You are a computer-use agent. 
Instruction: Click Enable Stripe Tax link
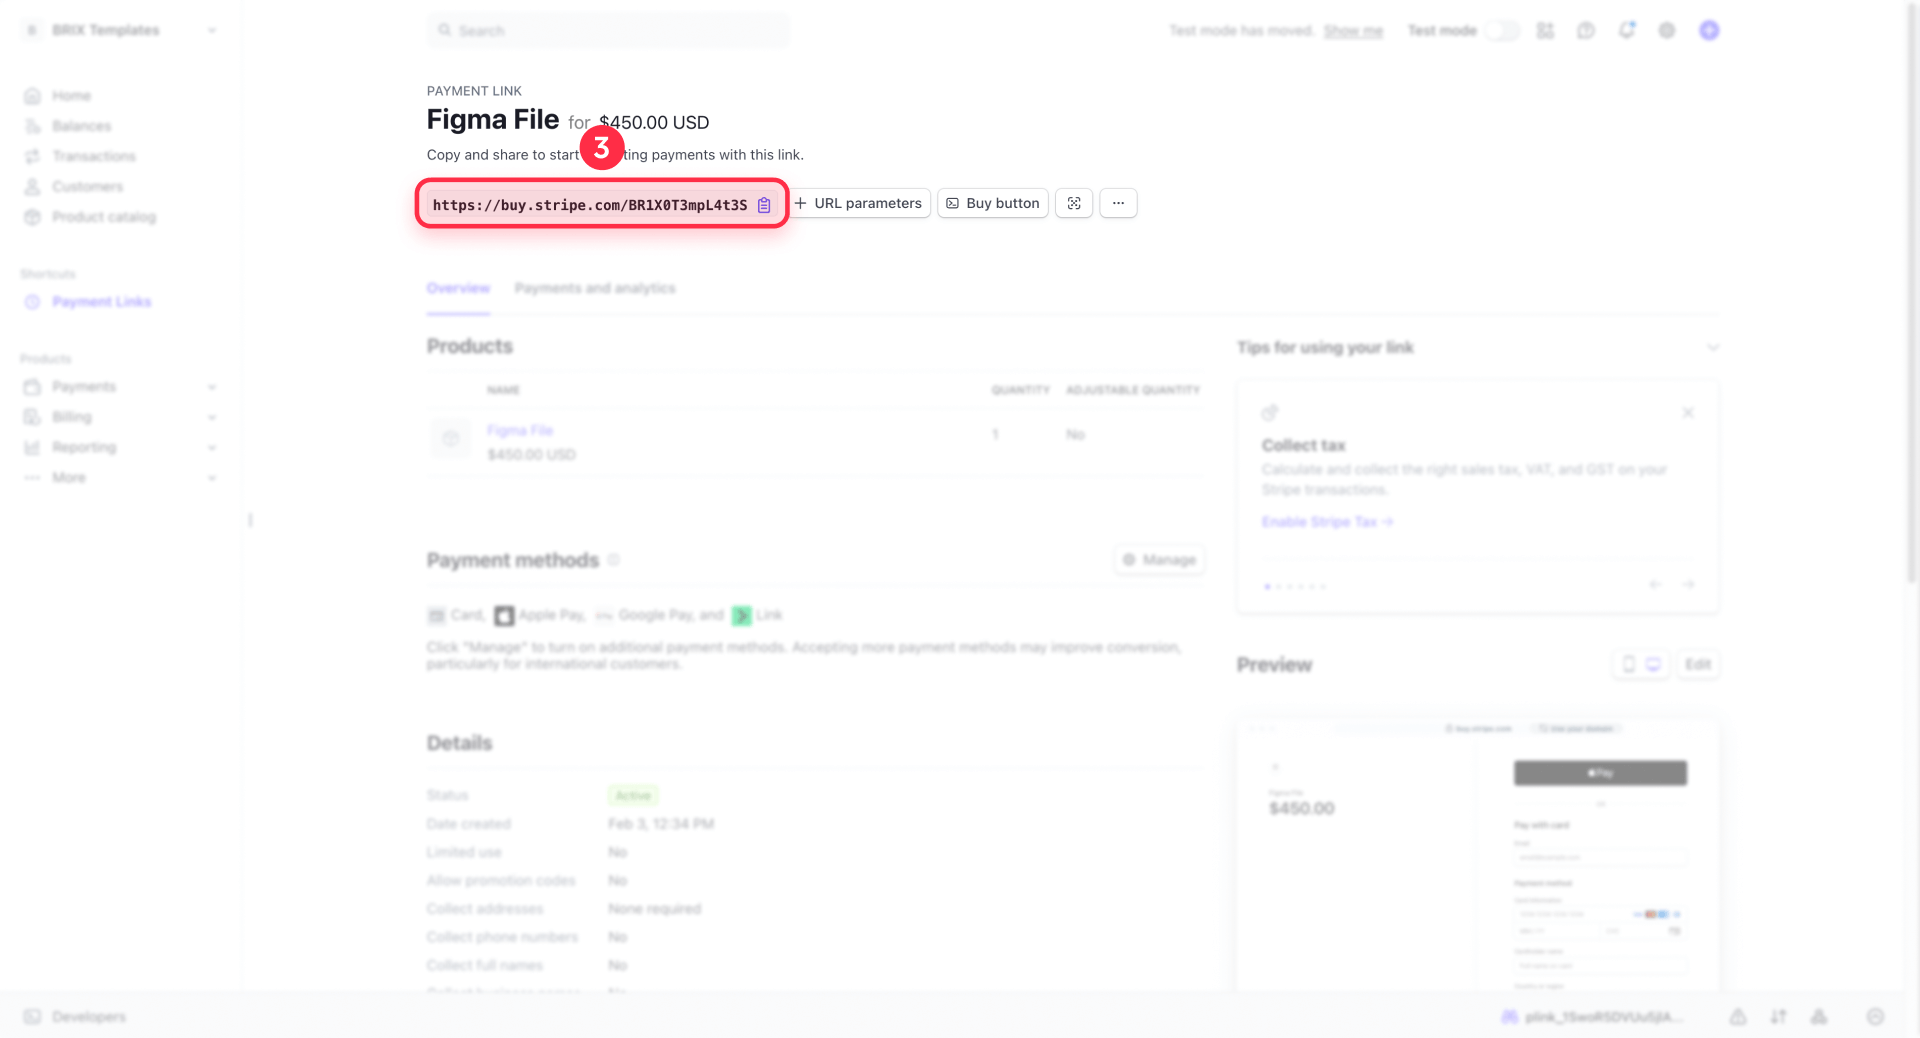pos(1327,521)
